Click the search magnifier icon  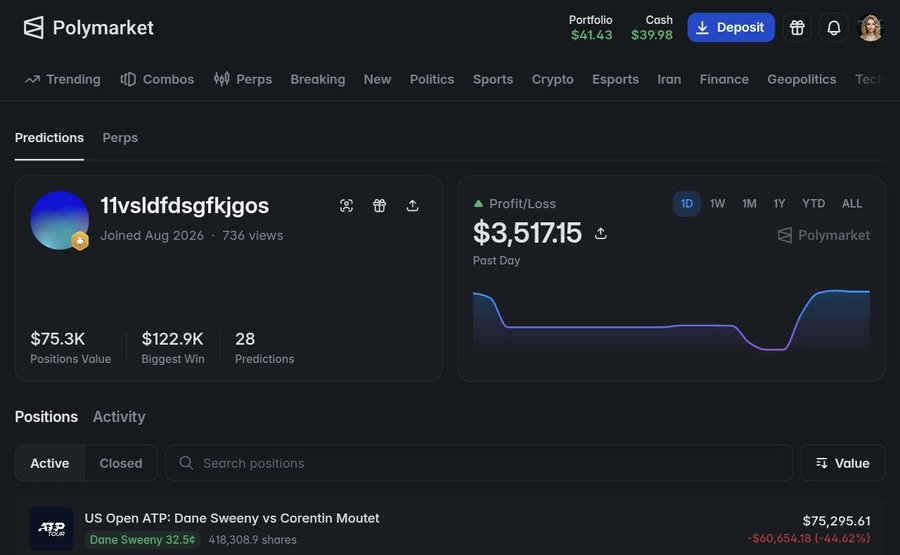tap(185, 463)
